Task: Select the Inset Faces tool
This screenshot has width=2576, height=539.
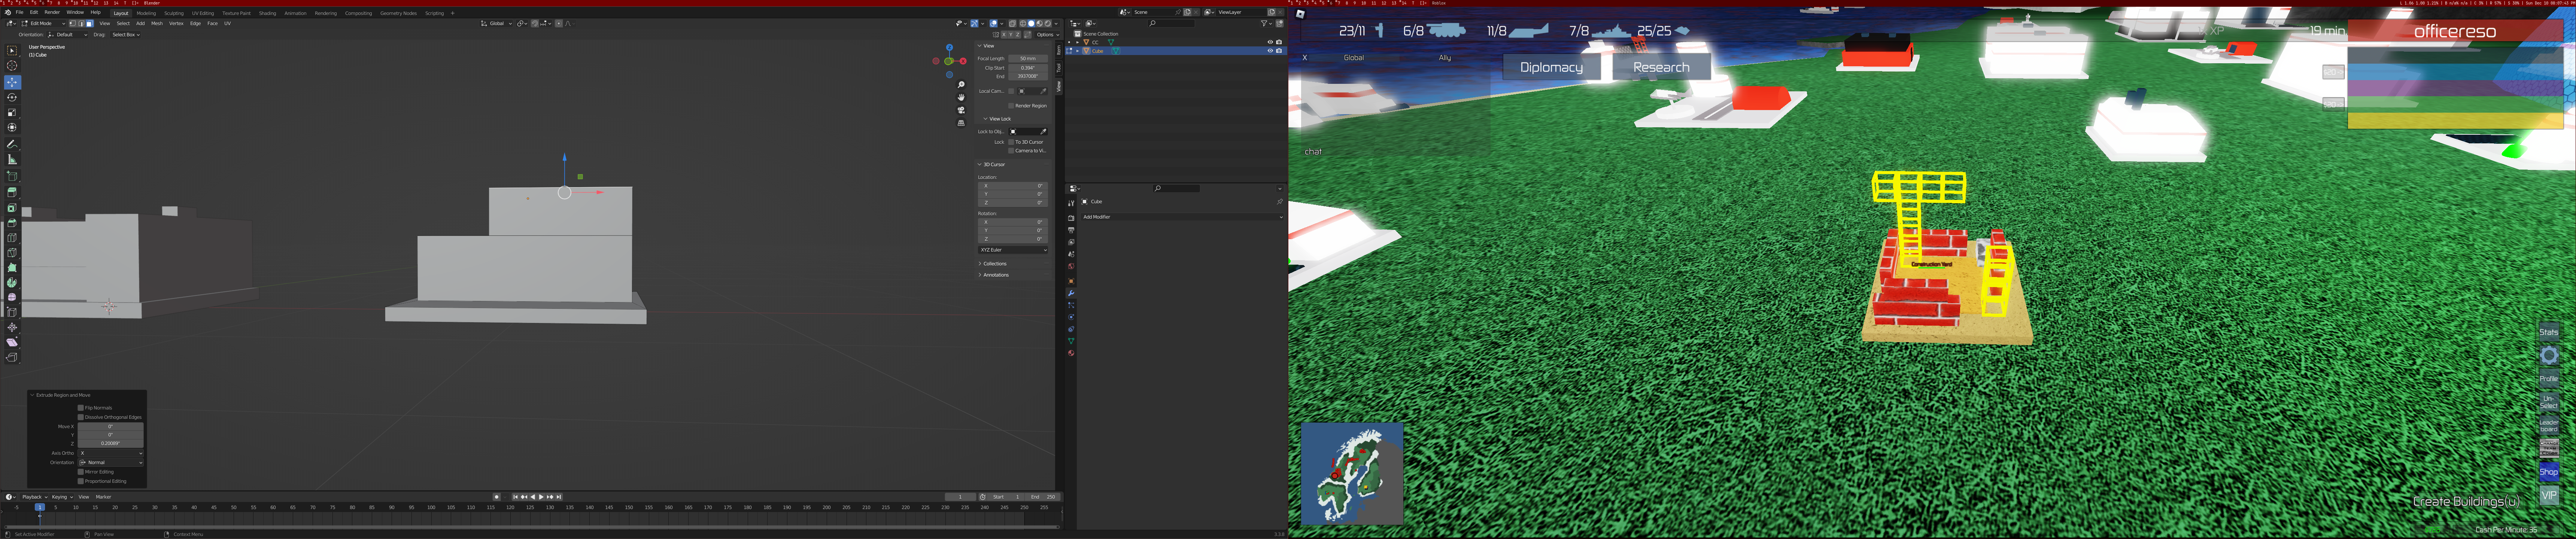Action: coord(12,208)
